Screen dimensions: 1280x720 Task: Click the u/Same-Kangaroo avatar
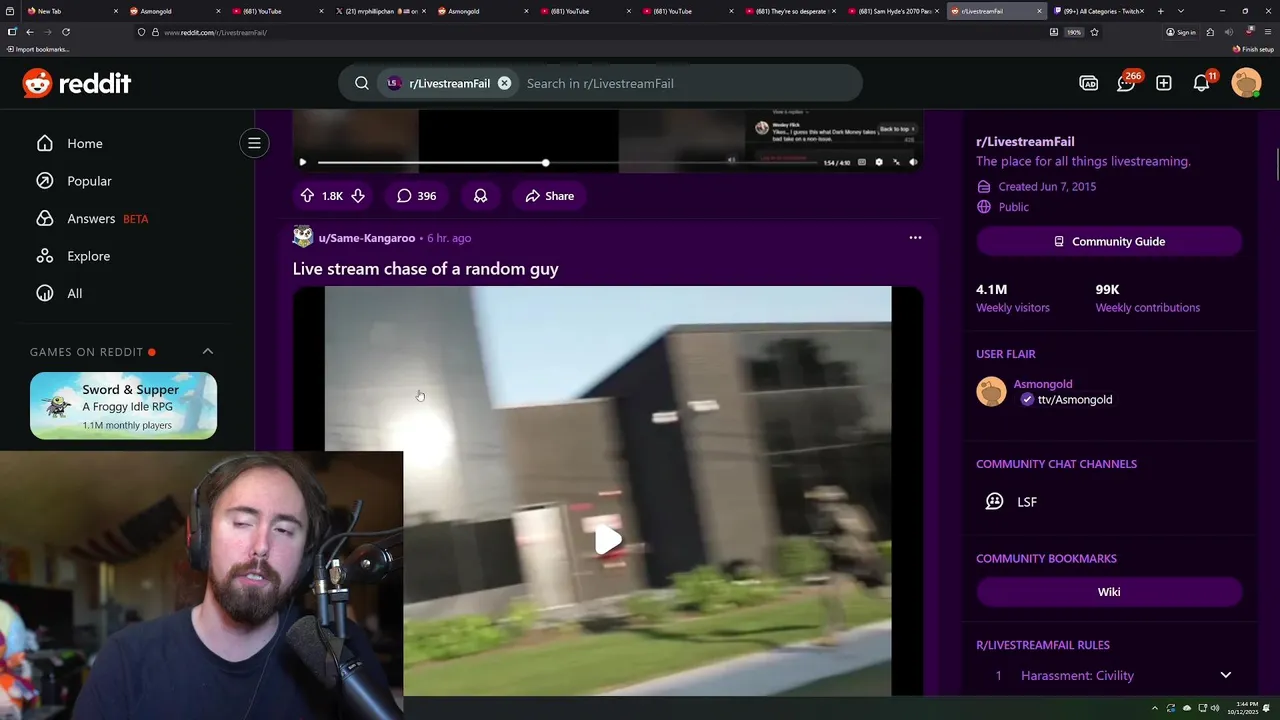pyautogui.click(x=303, y=237)
